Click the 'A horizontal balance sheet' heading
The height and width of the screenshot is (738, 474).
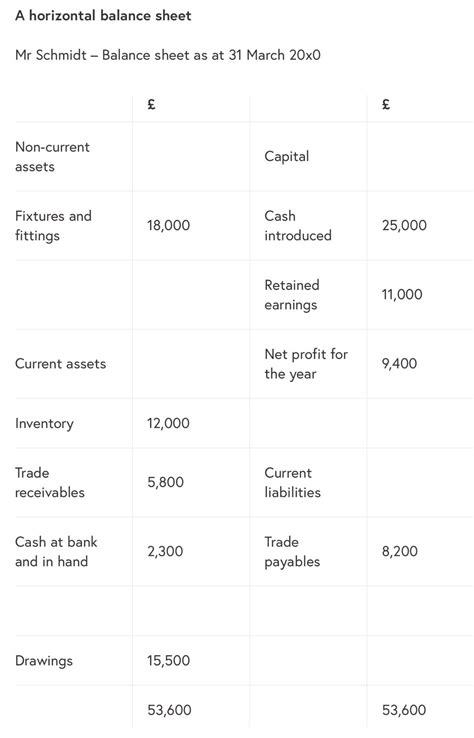coord(103,16)
